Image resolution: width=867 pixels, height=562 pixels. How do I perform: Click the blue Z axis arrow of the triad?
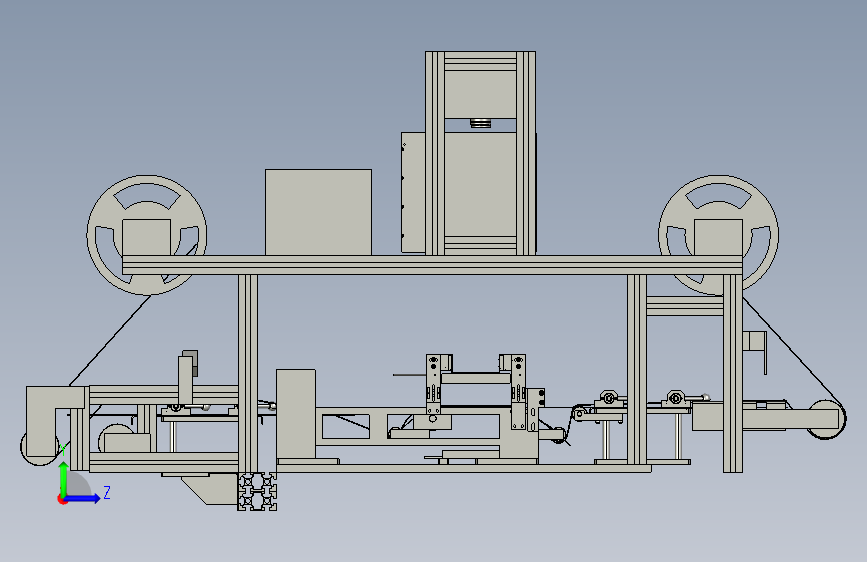[83, 498]
